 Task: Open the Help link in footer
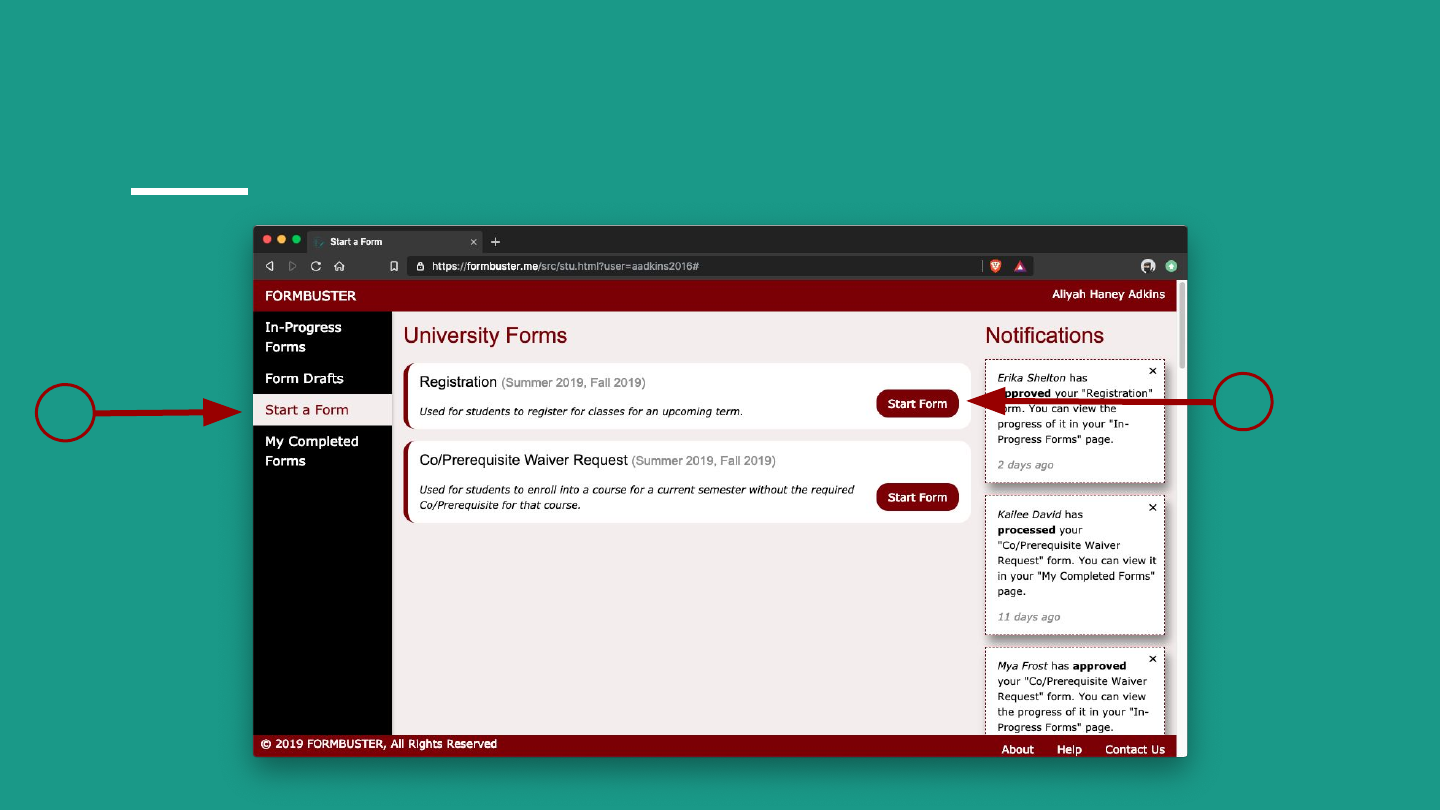tap(1069, 749)
